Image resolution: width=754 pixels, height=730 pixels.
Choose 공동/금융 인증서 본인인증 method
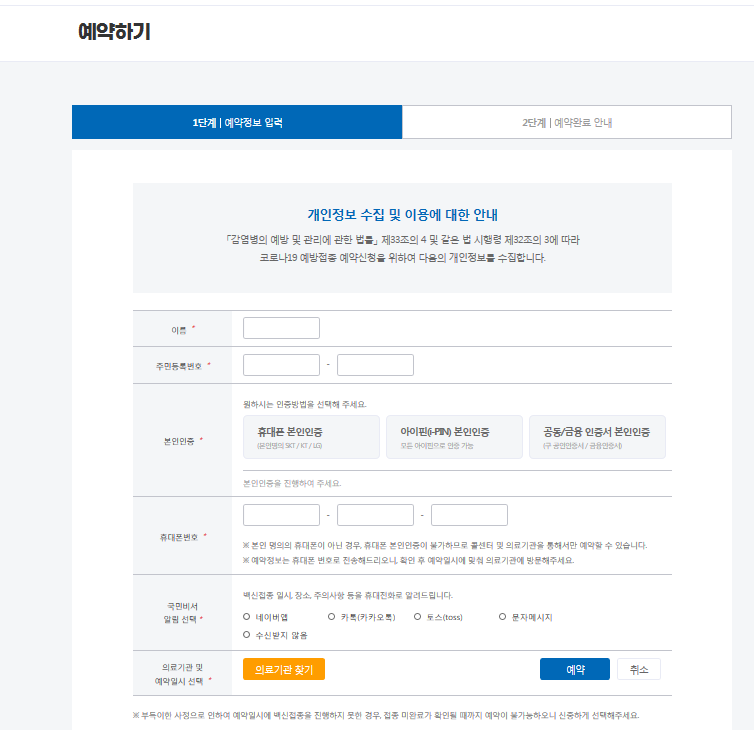(597, 437)
